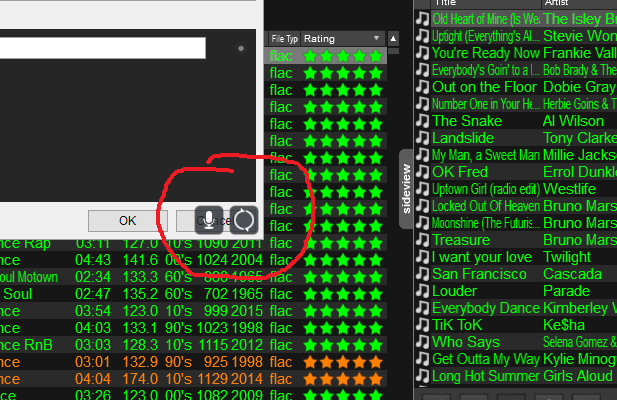Click the music note icon beside OK Fred
The image size is (617, 400).
point(423,172)
